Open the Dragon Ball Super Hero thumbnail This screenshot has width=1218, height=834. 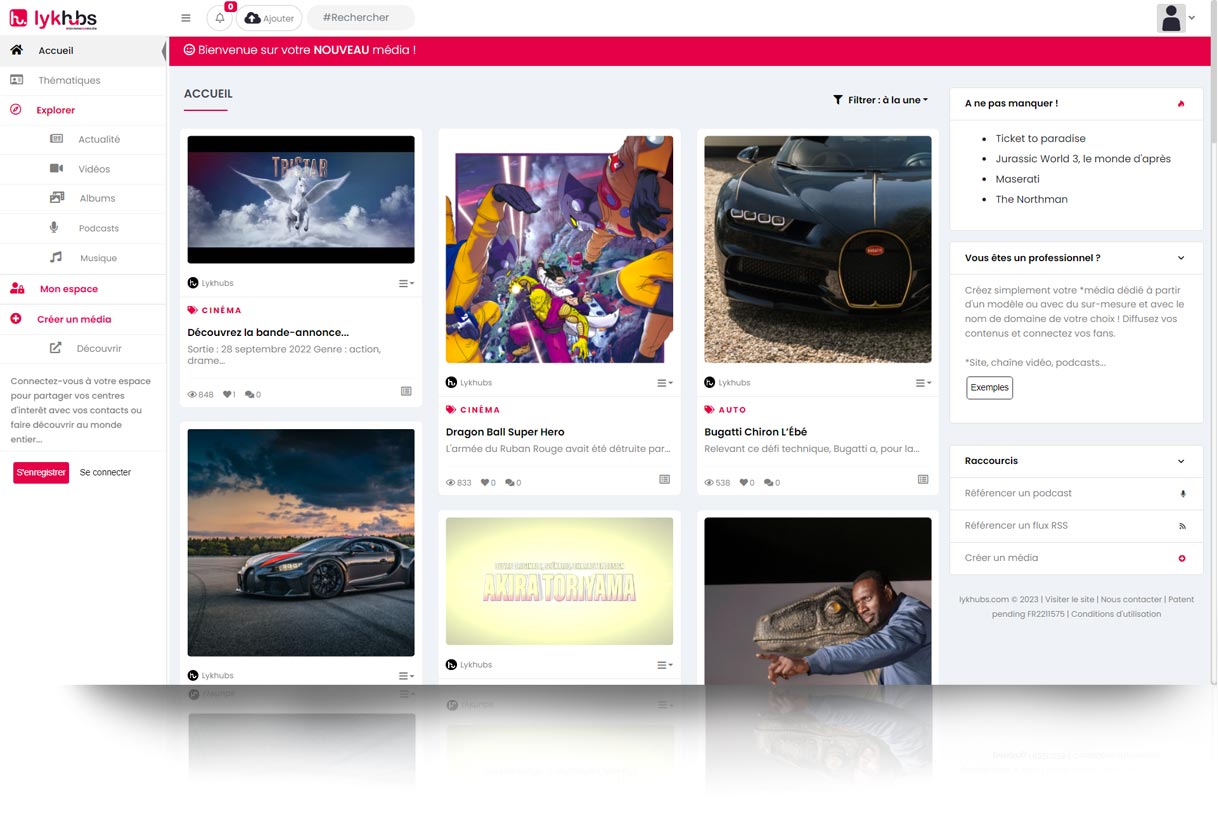coord(559,249)
